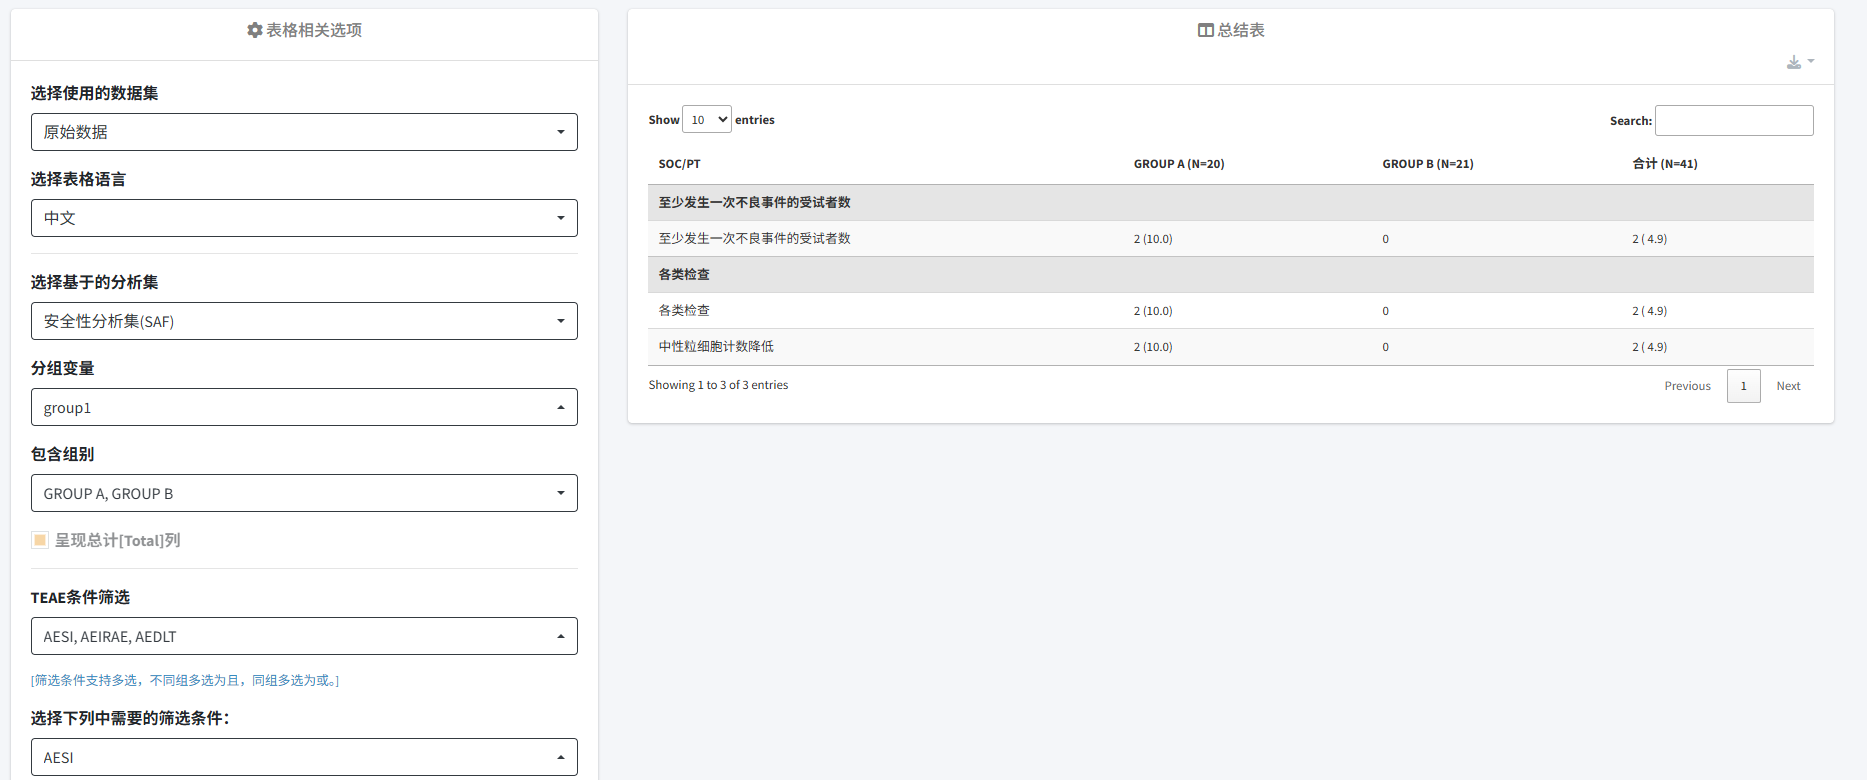Sort by the GROUP A (N=20) column header
The image size is (1867, 780).
pyautogui.click(x=1178, y=164)
